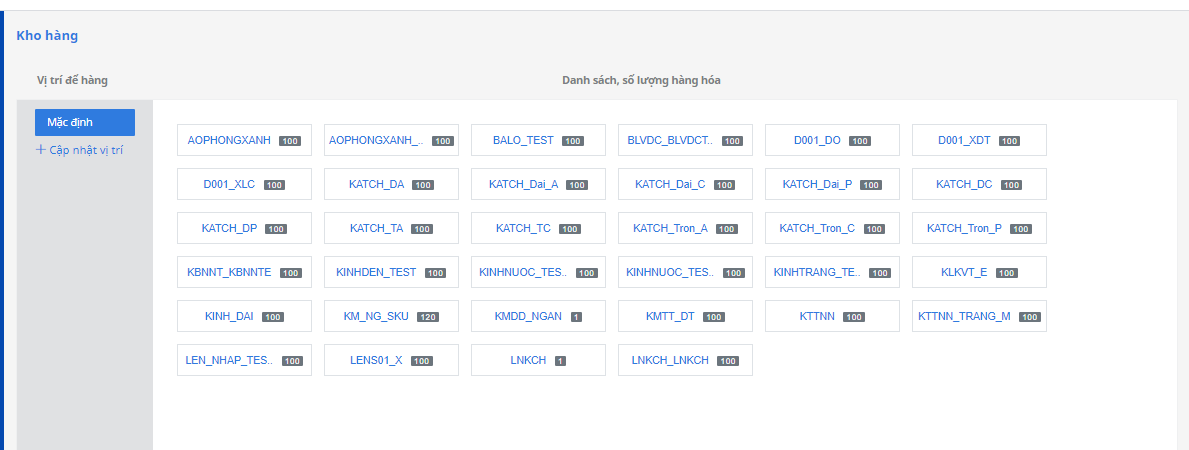Image resolution: width=1189 pixels, height=450 pixels.
Task: Click the quantity badge 1 on LNKCH
Action: 560,361
